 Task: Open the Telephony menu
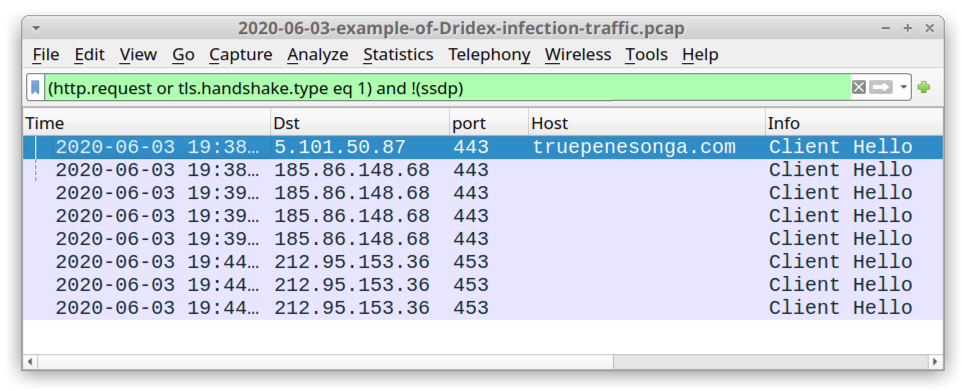[x=489, y=55]
